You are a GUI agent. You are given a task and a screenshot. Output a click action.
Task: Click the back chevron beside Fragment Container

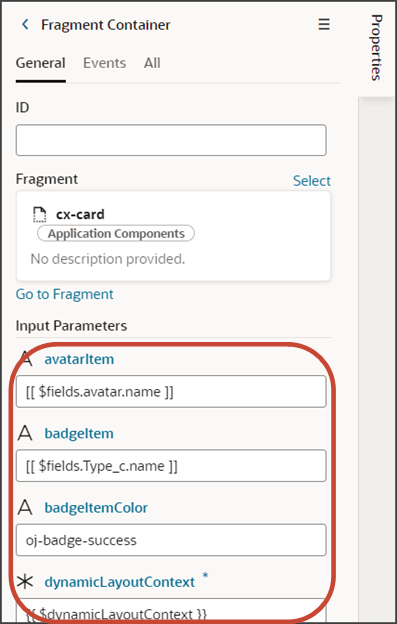(25, 25)
